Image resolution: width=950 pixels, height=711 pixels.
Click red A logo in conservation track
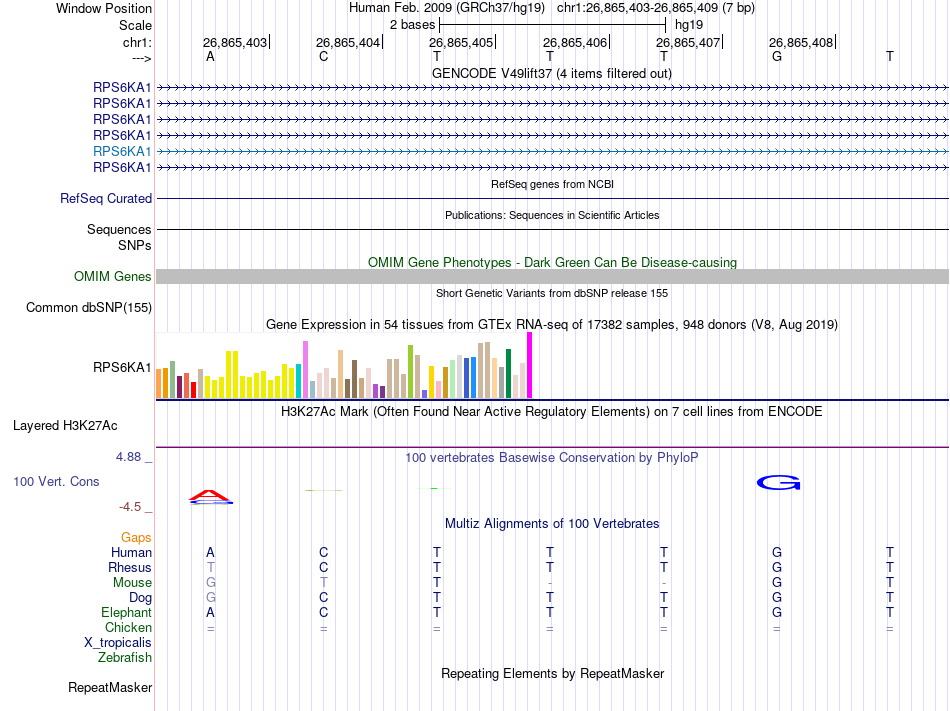pyautogui.click(x=210, y=497)
